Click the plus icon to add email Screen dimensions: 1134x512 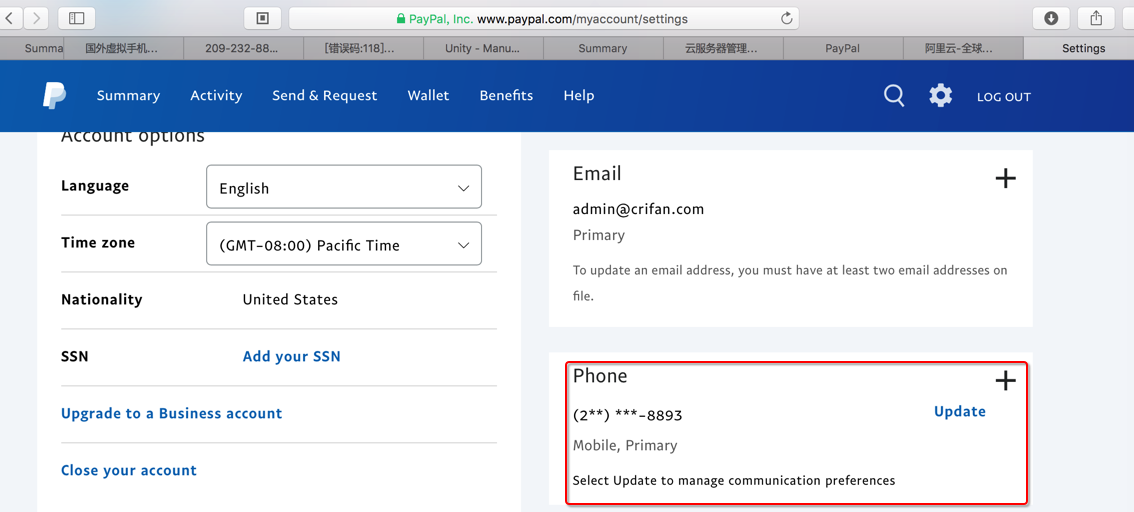[1005, 179]
